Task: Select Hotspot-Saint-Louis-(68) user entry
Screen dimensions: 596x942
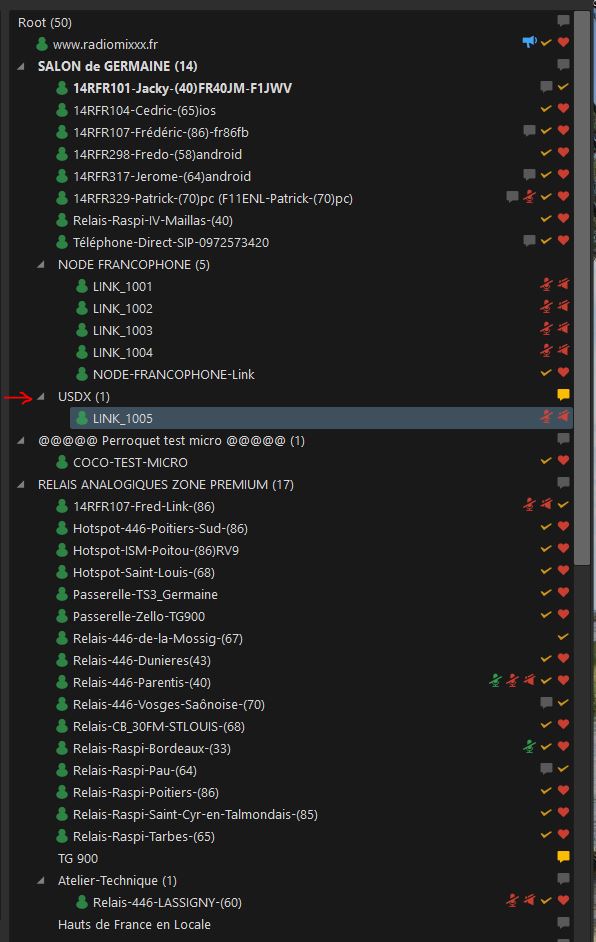Action: tap(144, 573)
